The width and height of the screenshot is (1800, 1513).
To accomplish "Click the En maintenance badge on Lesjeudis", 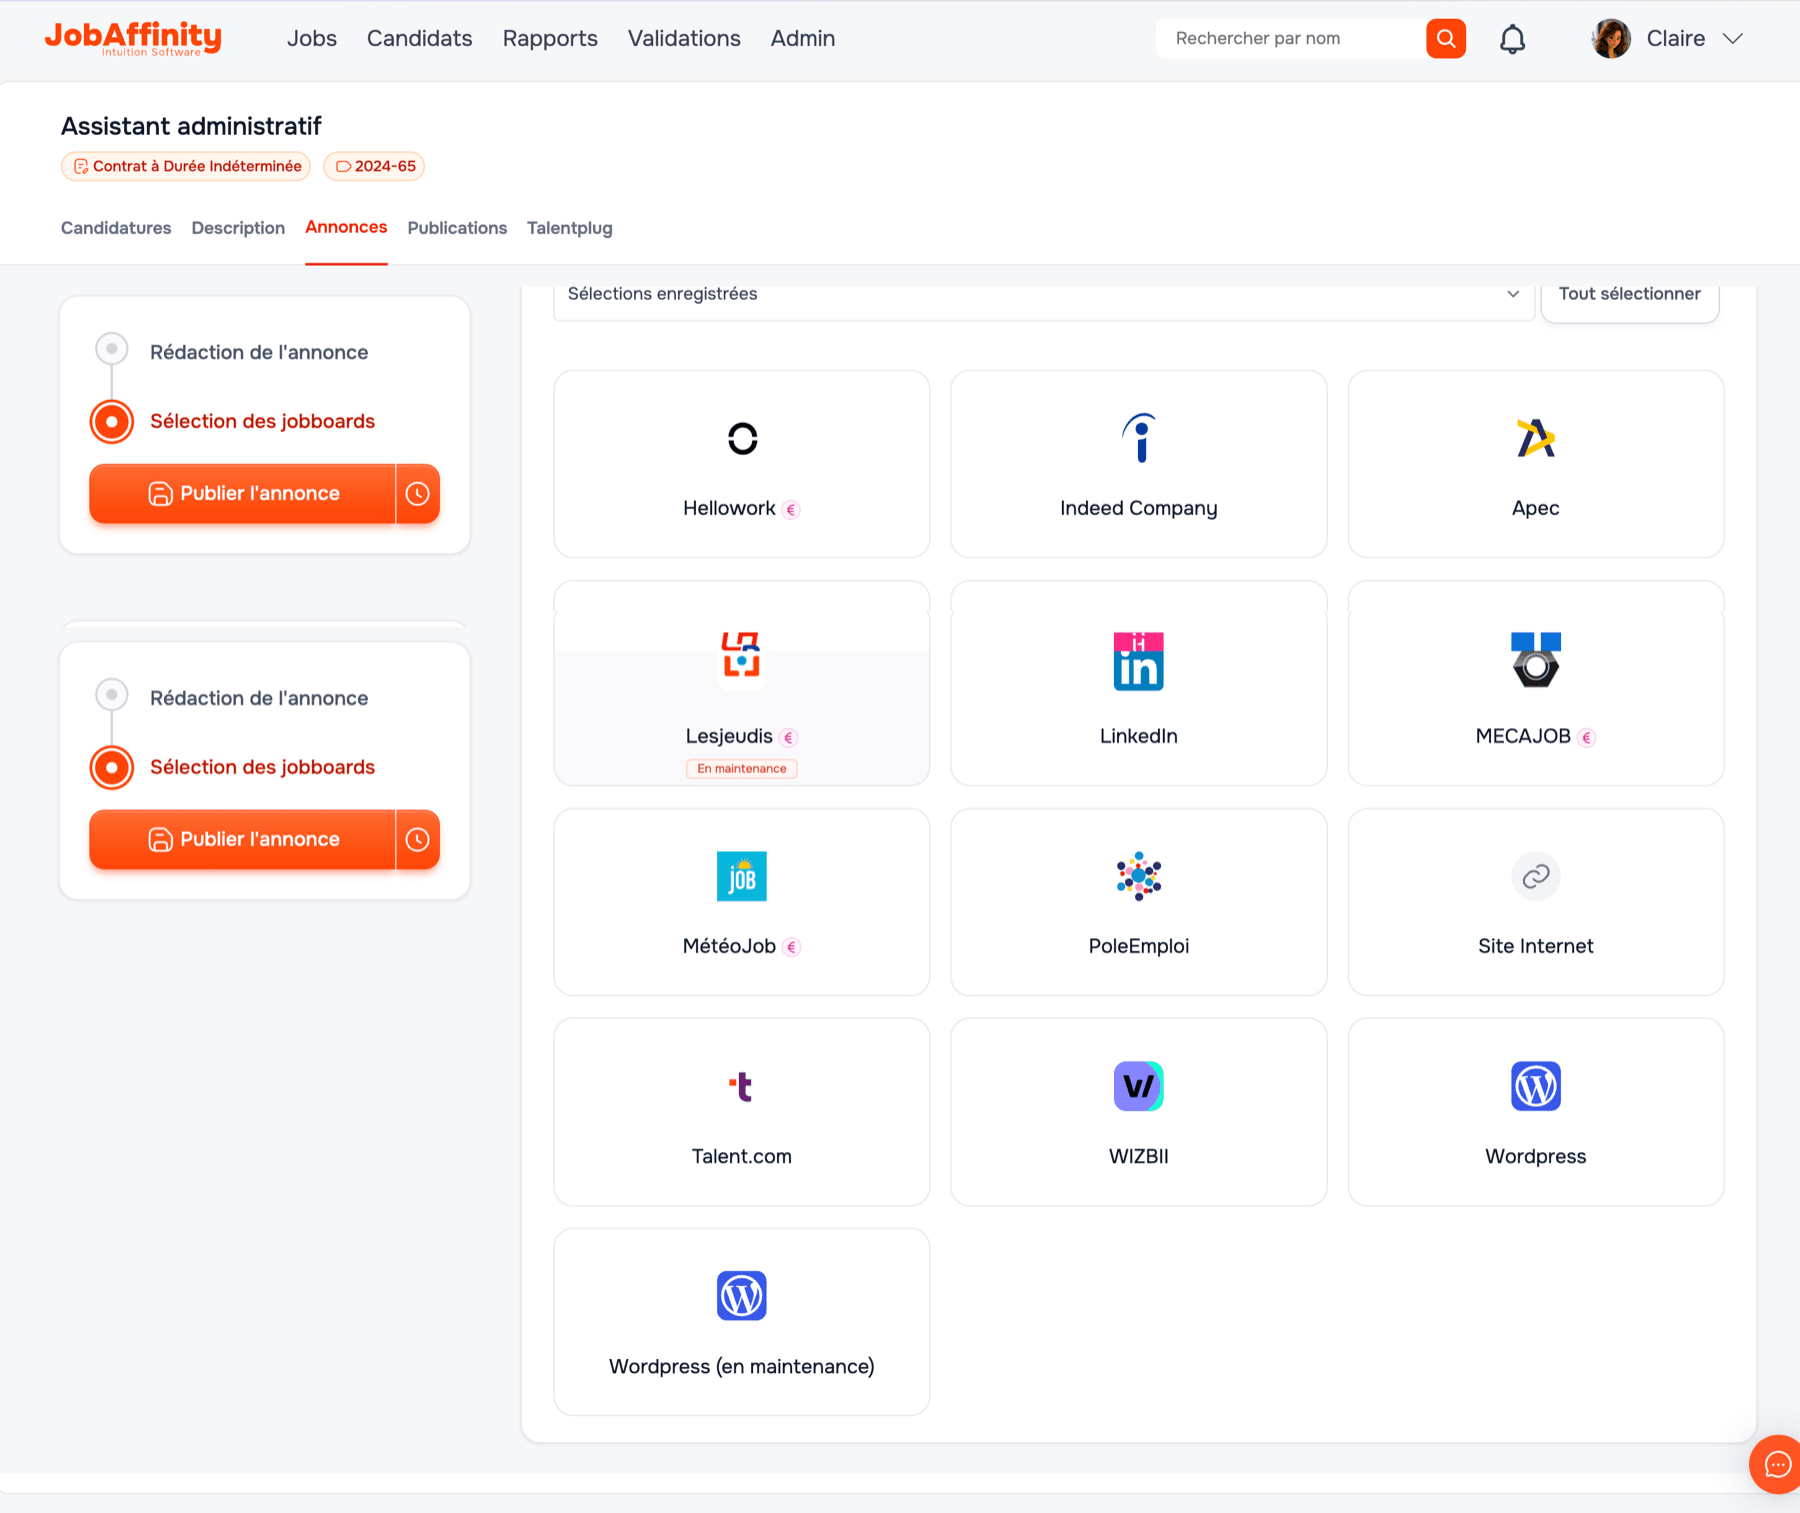I will (x=742, y=769).
